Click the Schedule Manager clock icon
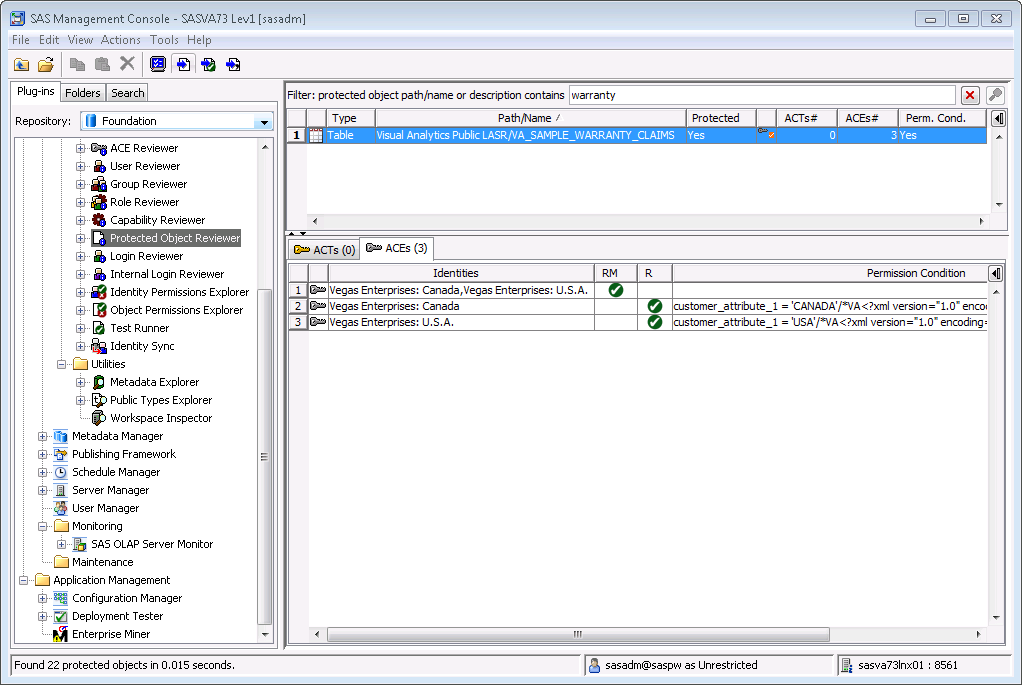This screenshot has height=685, width=1022. coord(61,472)
